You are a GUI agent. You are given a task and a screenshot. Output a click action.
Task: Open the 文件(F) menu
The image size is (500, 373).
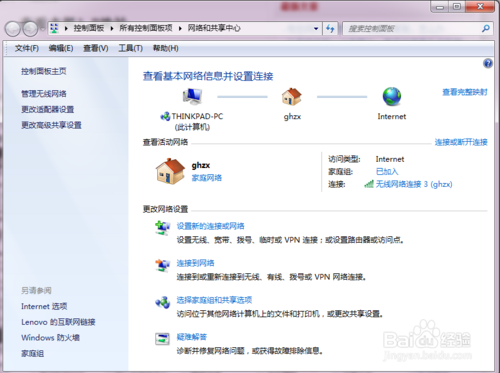click(27, 49)
